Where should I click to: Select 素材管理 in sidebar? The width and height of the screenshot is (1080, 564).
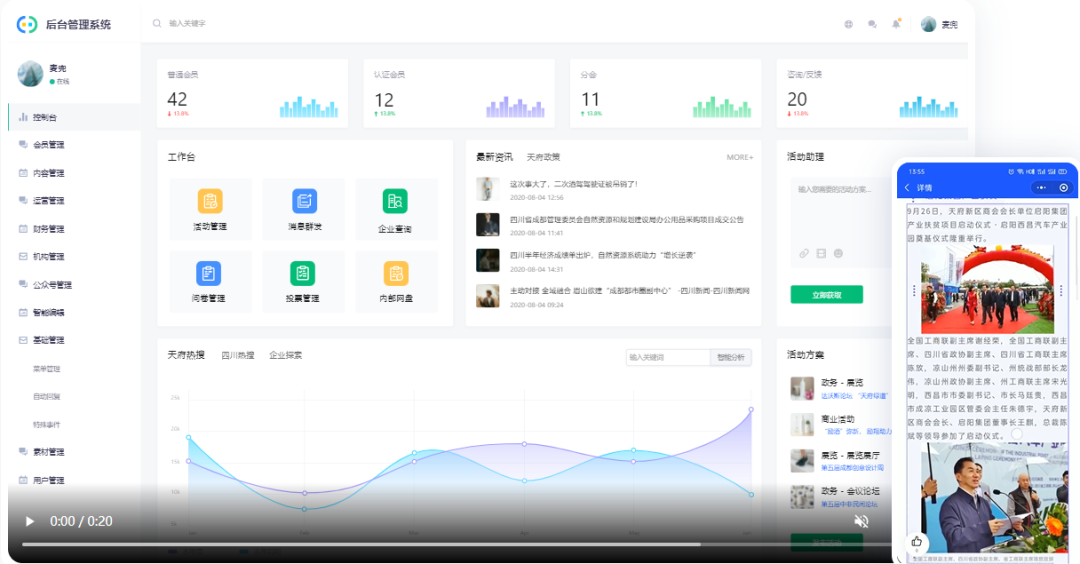48,452
